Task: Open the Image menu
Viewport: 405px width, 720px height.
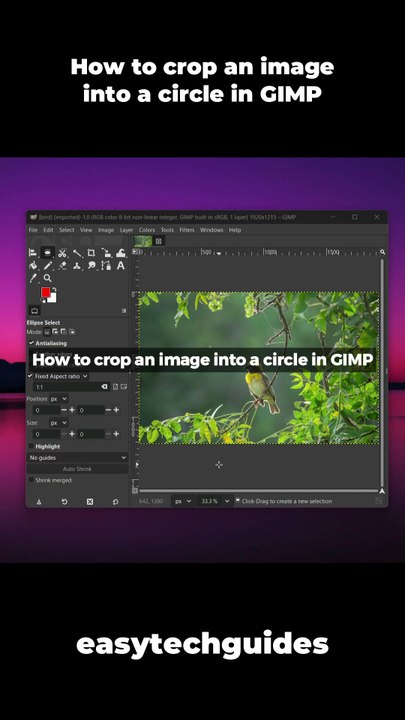Action: pos(106,230)
